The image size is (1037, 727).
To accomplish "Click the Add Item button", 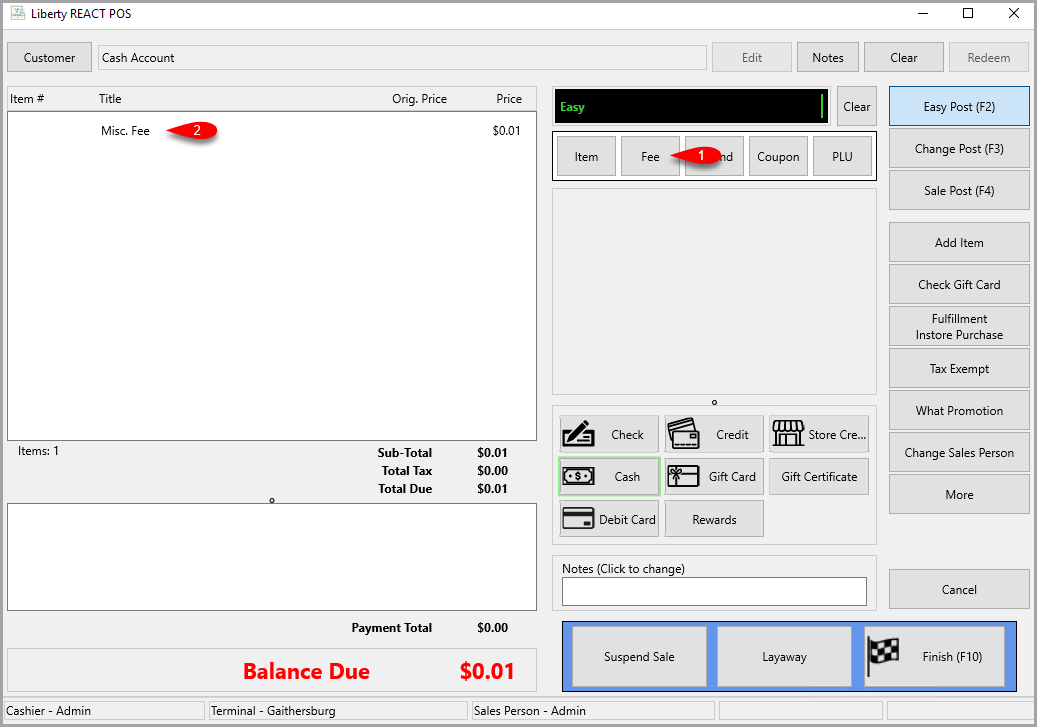I will [959, 243].
